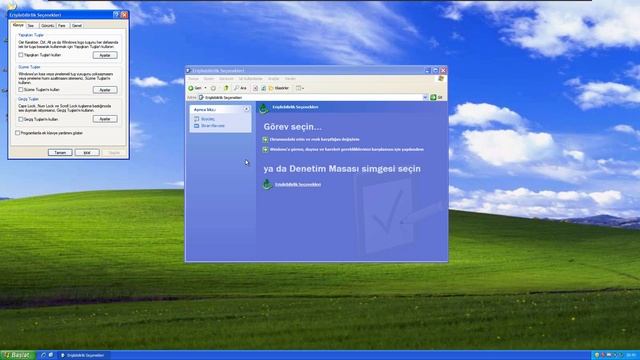The height and width of the screenshot is (360, 640).
Task: Click the Başlat start button
Action: pos(17,355)
